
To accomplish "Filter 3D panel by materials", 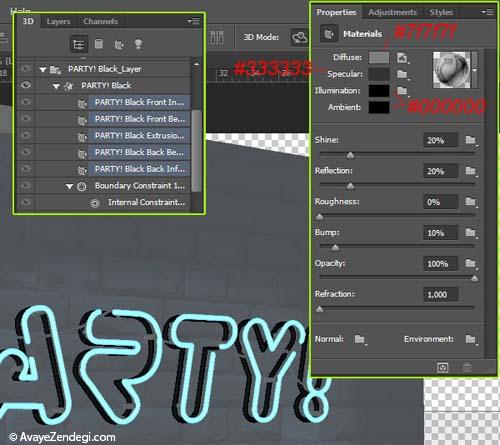I will pyautogui.click(x=119, y=44).
